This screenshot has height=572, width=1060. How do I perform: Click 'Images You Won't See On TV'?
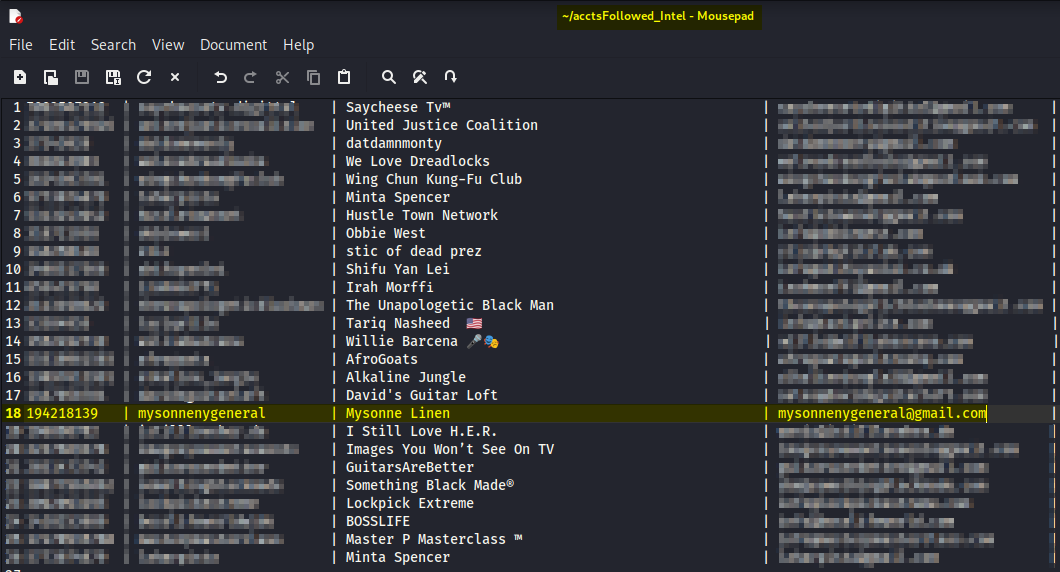(450, 449)
